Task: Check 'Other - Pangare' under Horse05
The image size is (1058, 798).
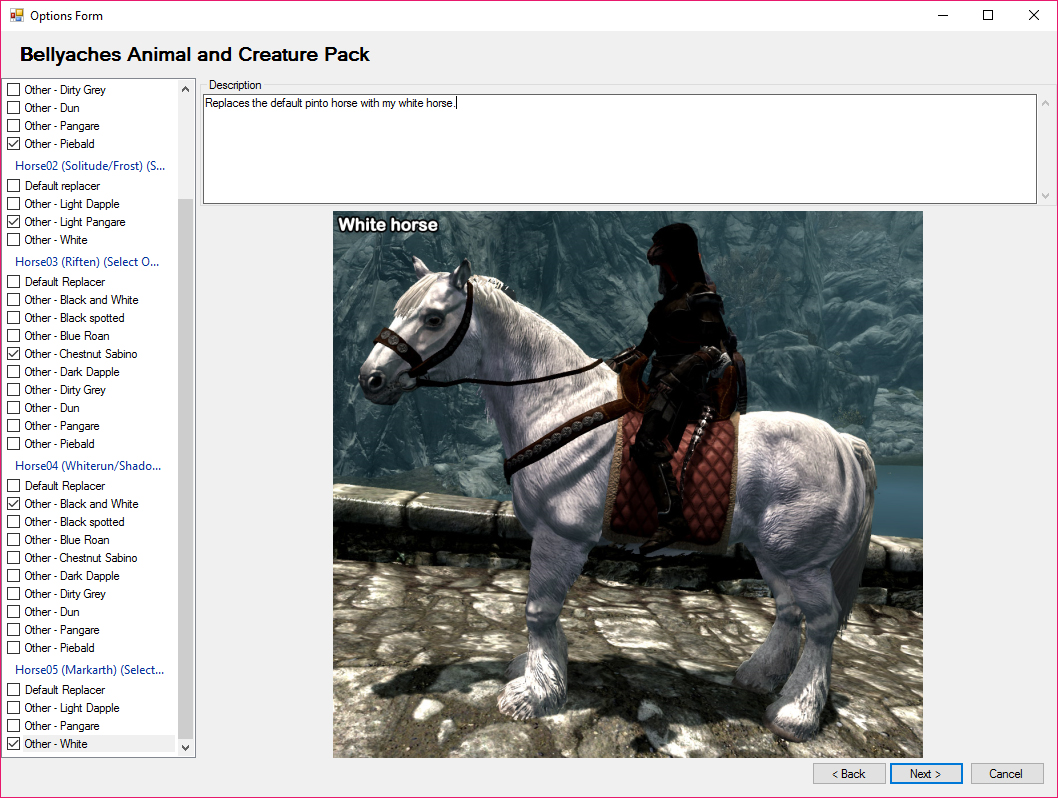Action: [13, 726]
